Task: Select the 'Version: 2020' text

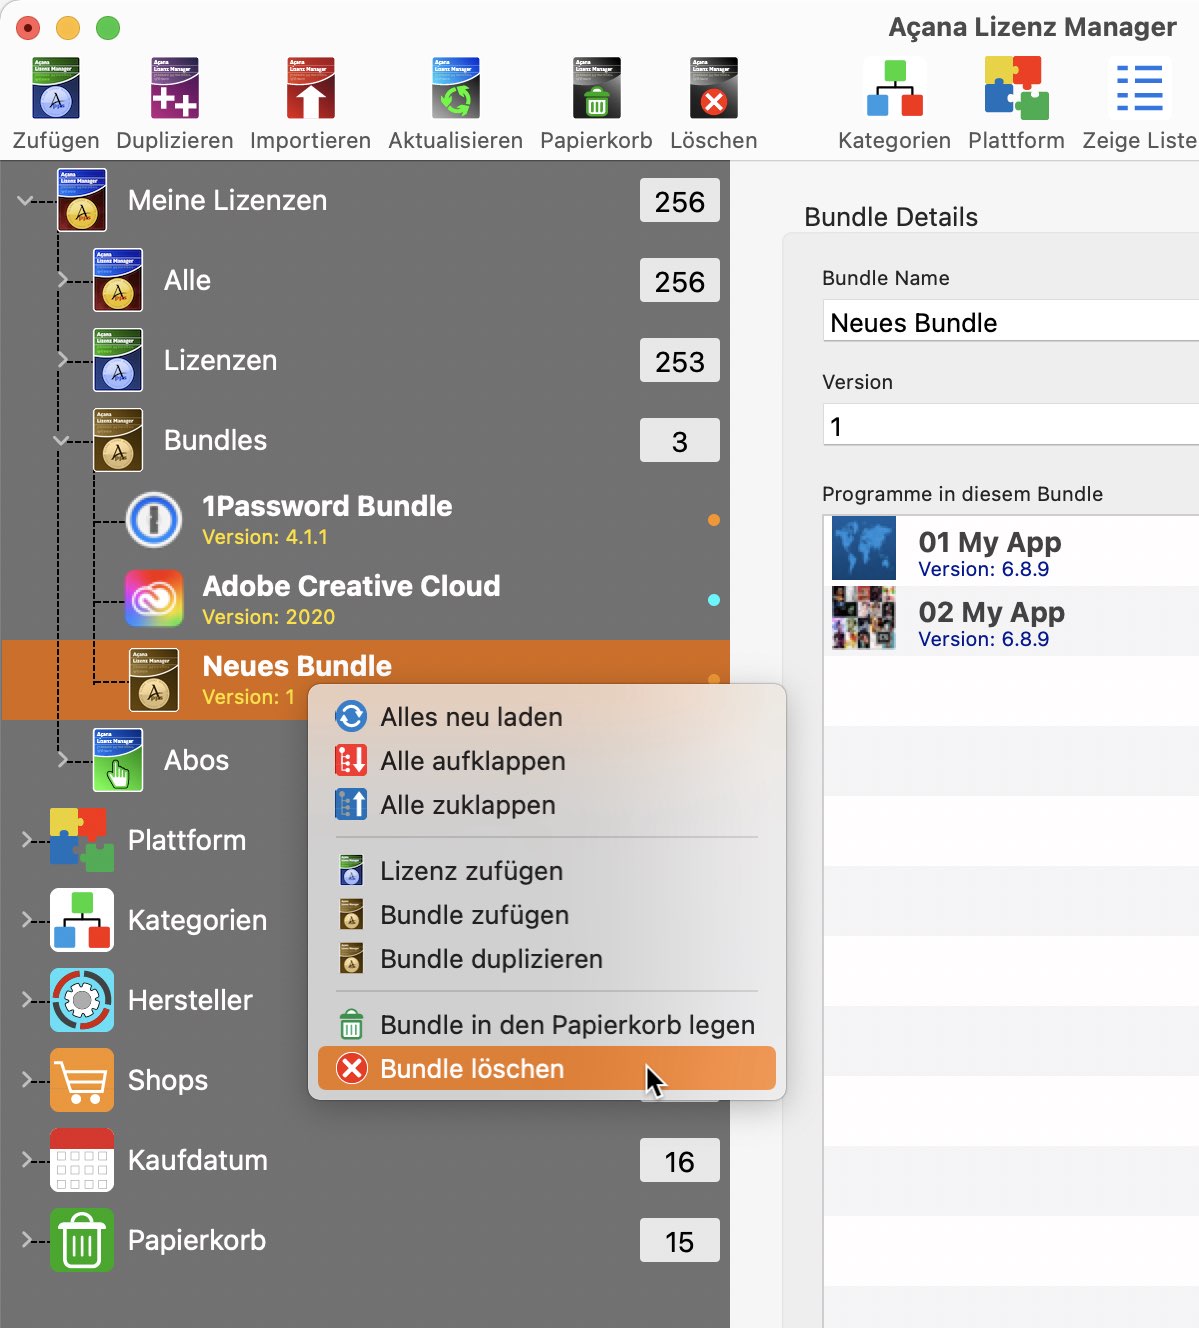Action: (x=269, y=617)
